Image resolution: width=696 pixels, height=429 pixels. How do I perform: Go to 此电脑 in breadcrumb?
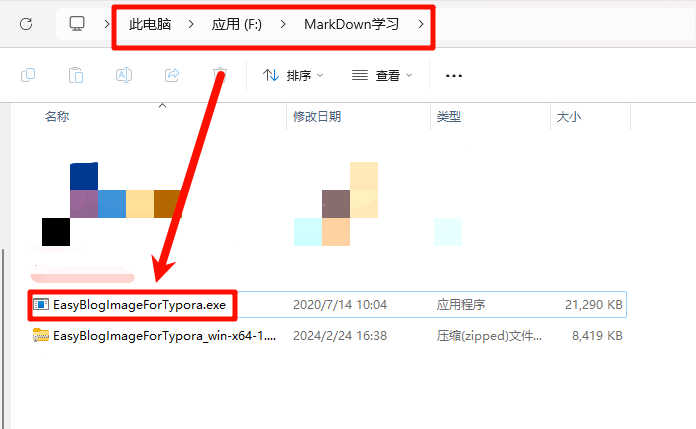[150, 24]
